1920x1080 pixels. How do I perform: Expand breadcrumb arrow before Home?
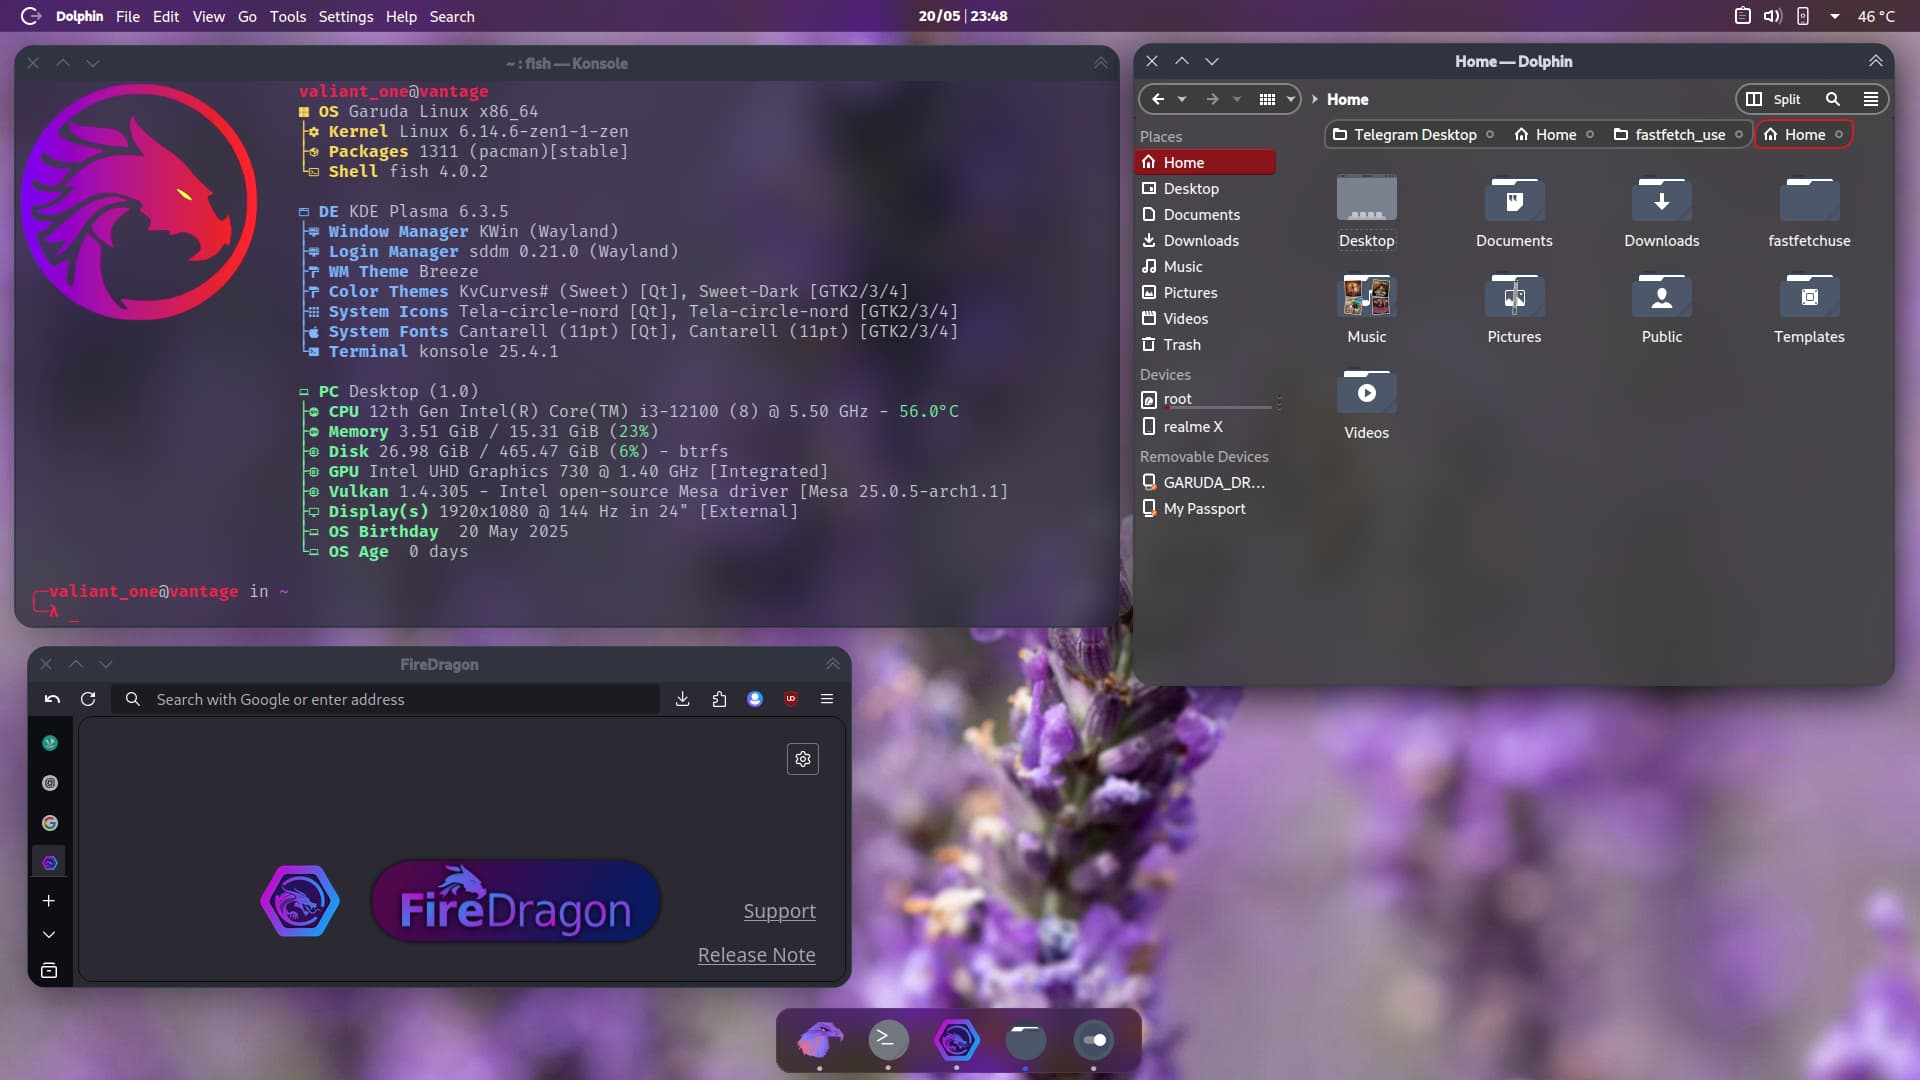[x=1314, y=99]
